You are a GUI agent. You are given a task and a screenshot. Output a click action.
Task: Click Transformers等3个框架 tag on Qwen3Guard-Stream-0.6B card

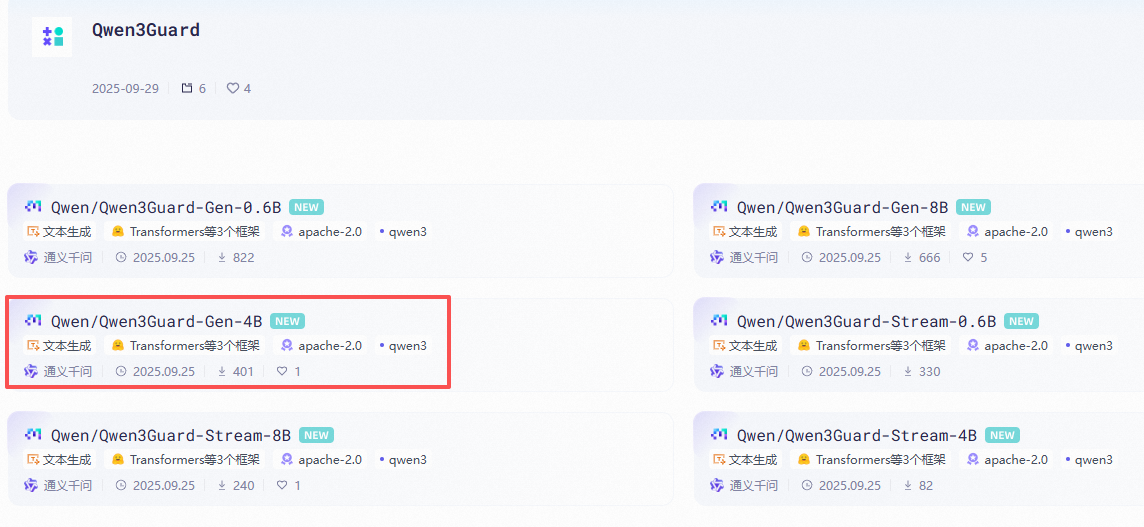871,346
